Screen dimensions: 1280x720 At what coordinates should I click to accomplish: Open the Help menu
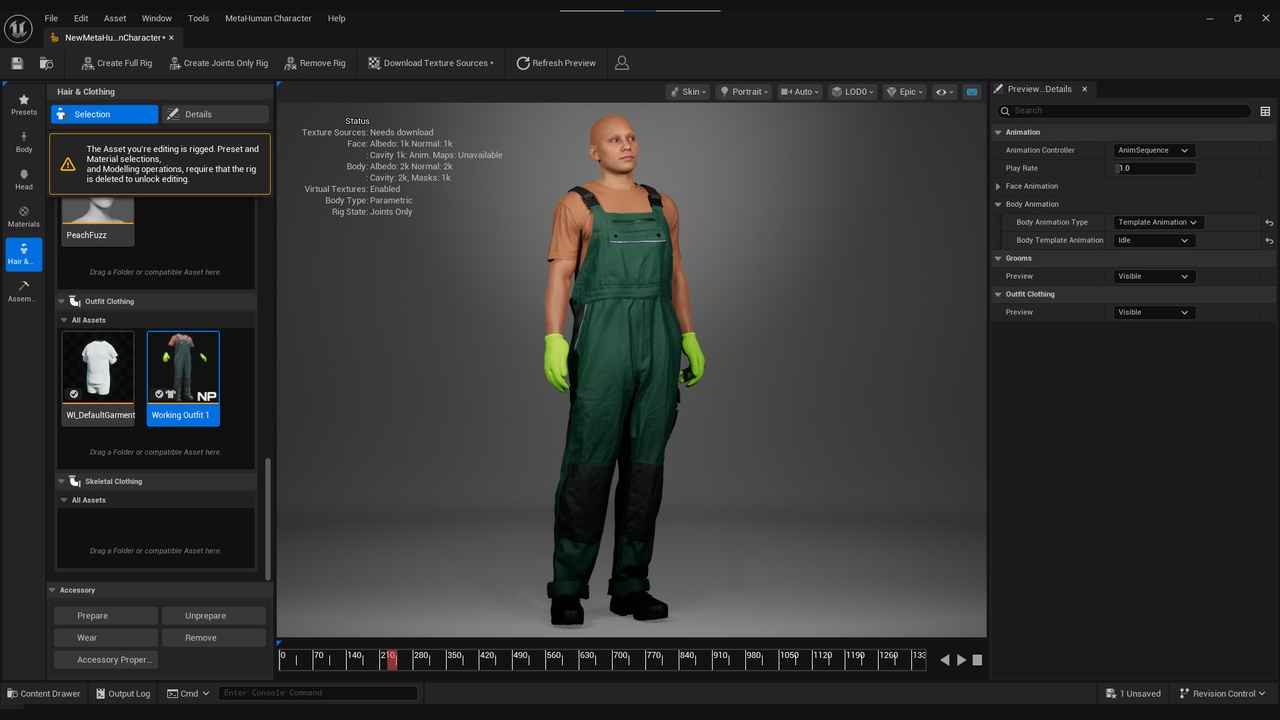point(337,18)
